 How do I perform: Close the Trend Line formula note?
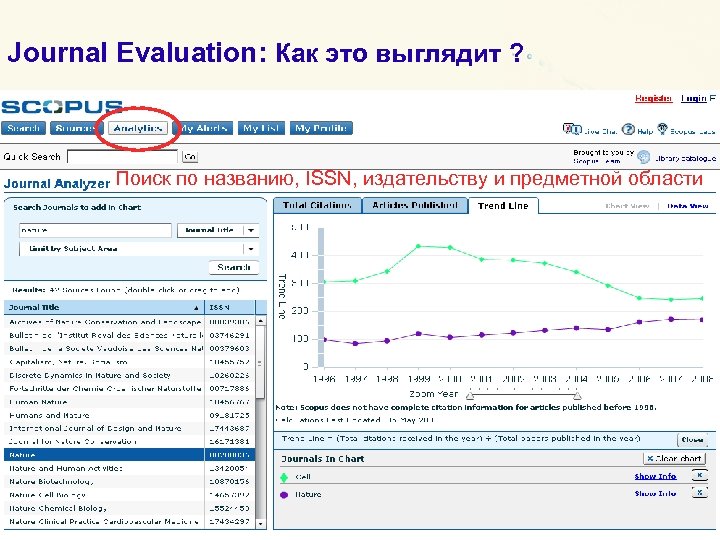pos(692,439)
